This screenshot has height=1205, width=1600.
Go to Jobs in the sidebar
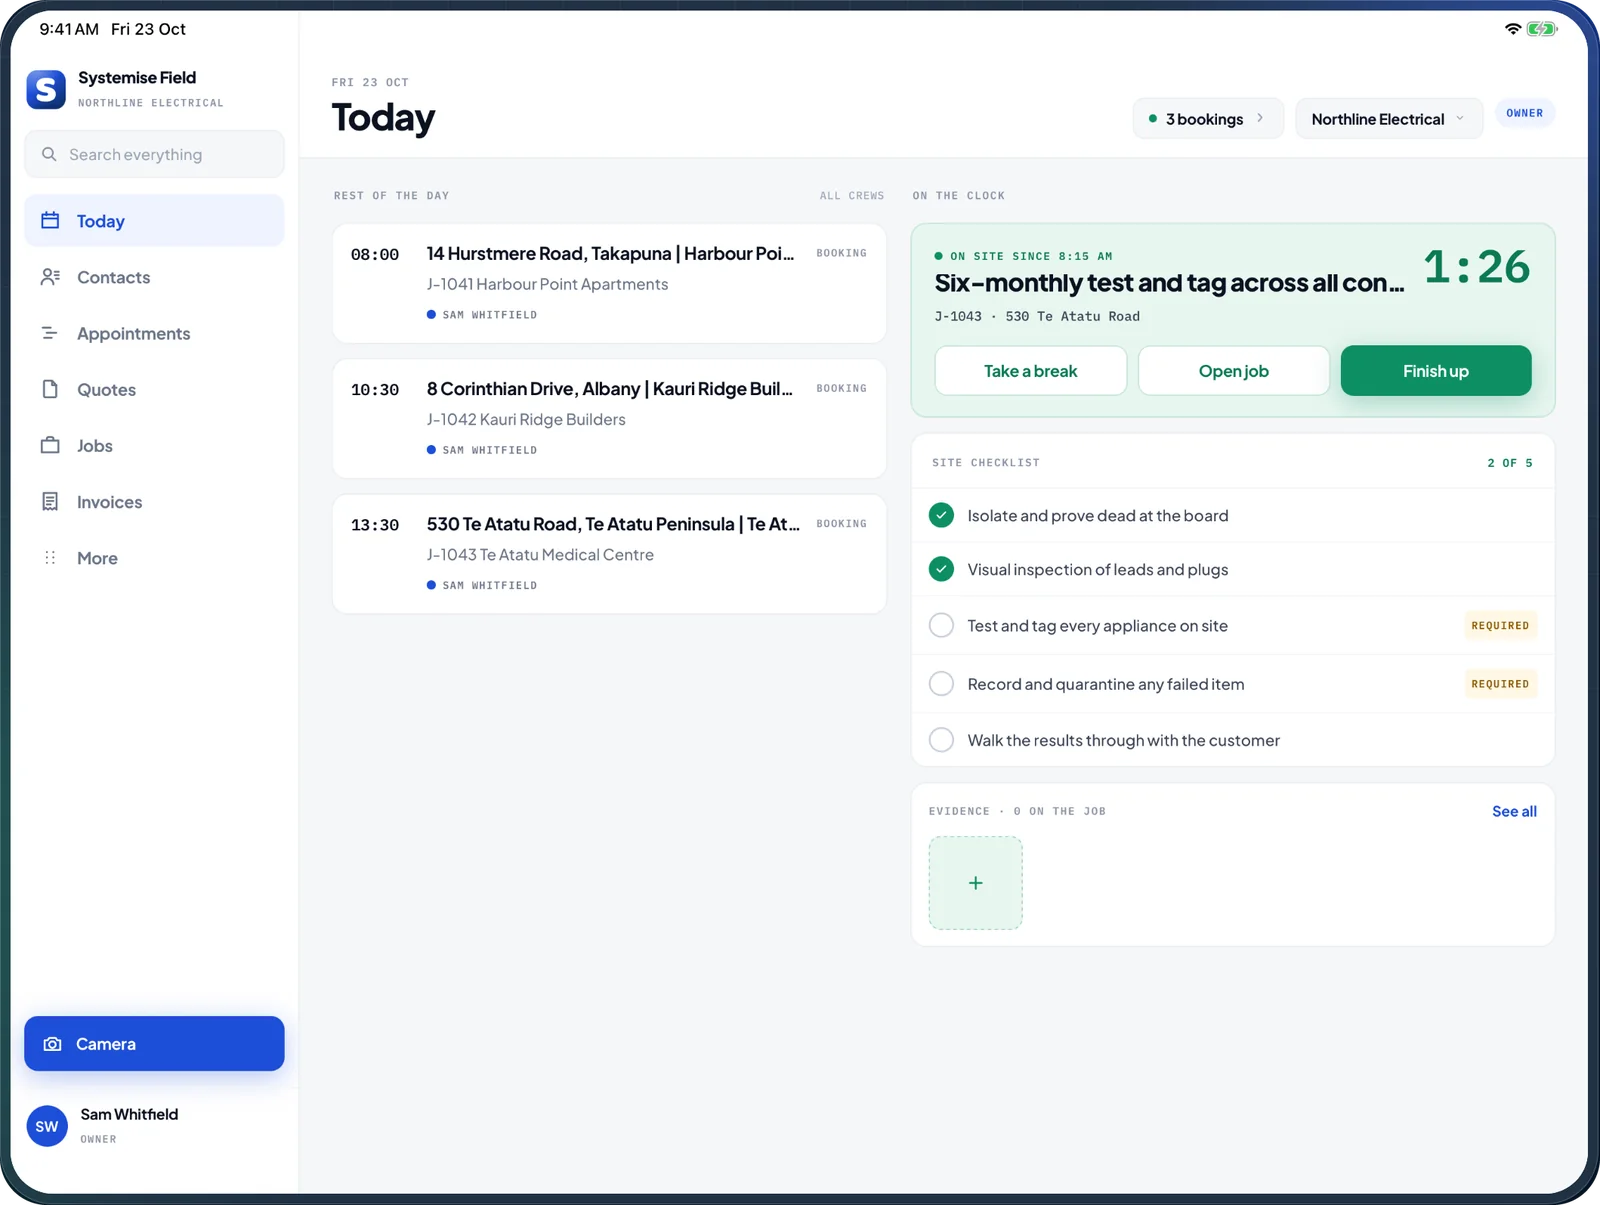click(x=154, y=445)
